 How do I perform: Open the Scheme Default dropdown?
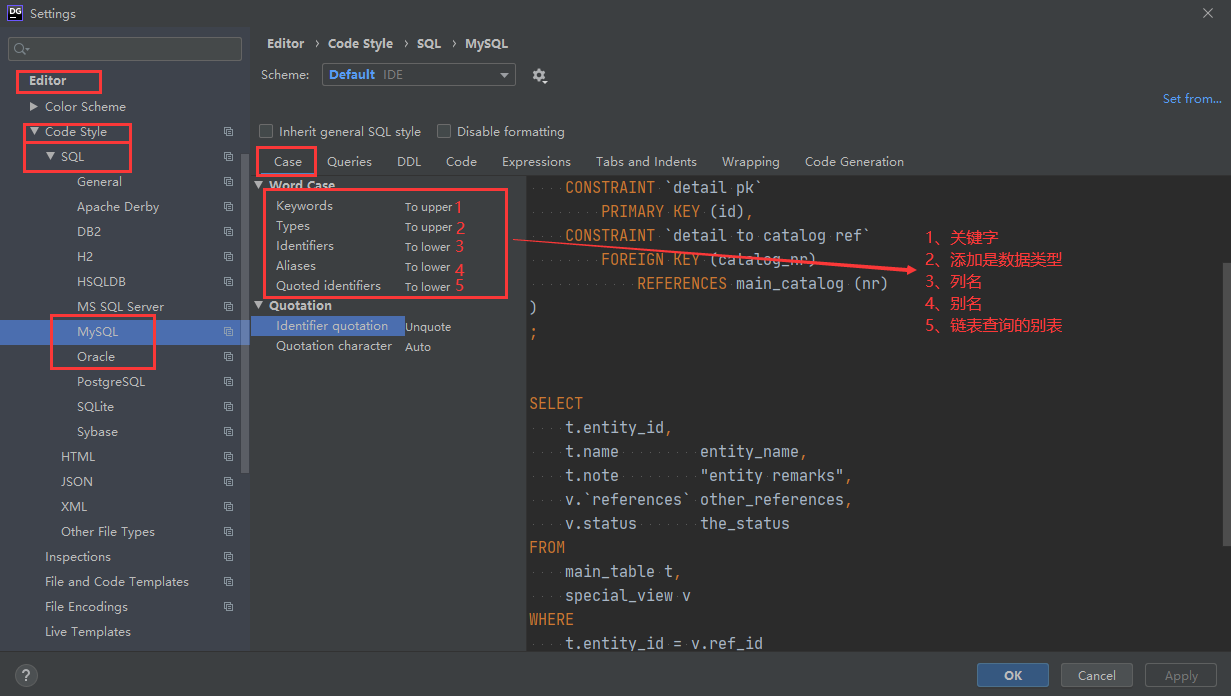click(x=418, y=75)
